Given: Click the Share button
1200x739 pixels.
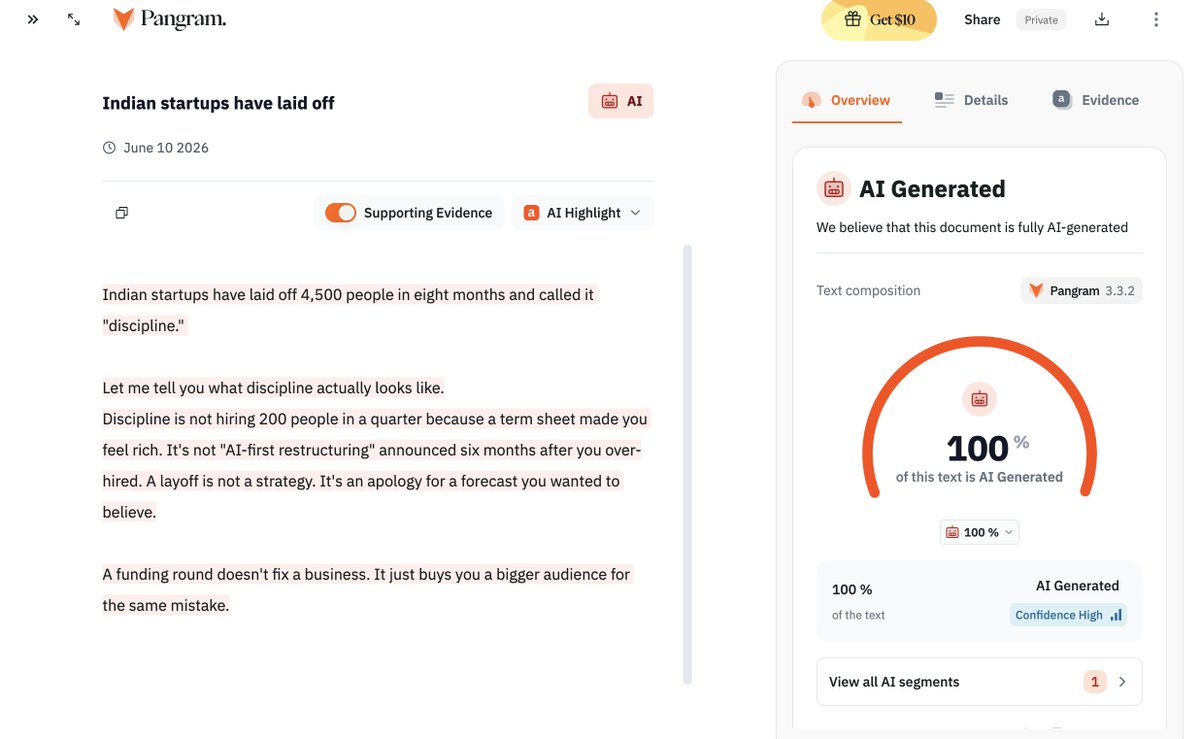Looking at the screenshot, I should click(x=982, y=20).
